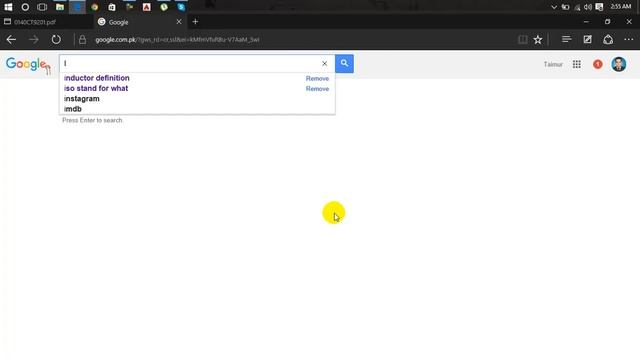
Task: Click the Taimur account name link
Action: tap(553, 64)
